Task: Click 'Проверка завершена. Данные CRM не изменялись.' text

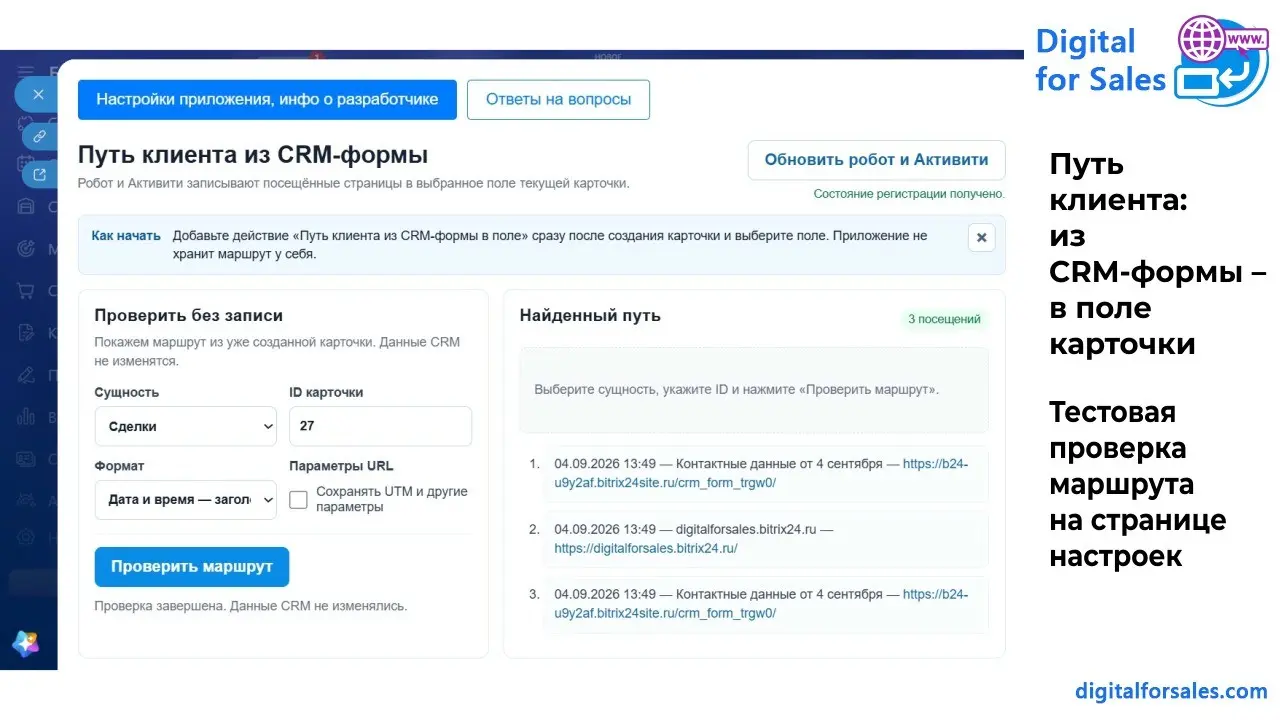Action: [x=251, y=606]
